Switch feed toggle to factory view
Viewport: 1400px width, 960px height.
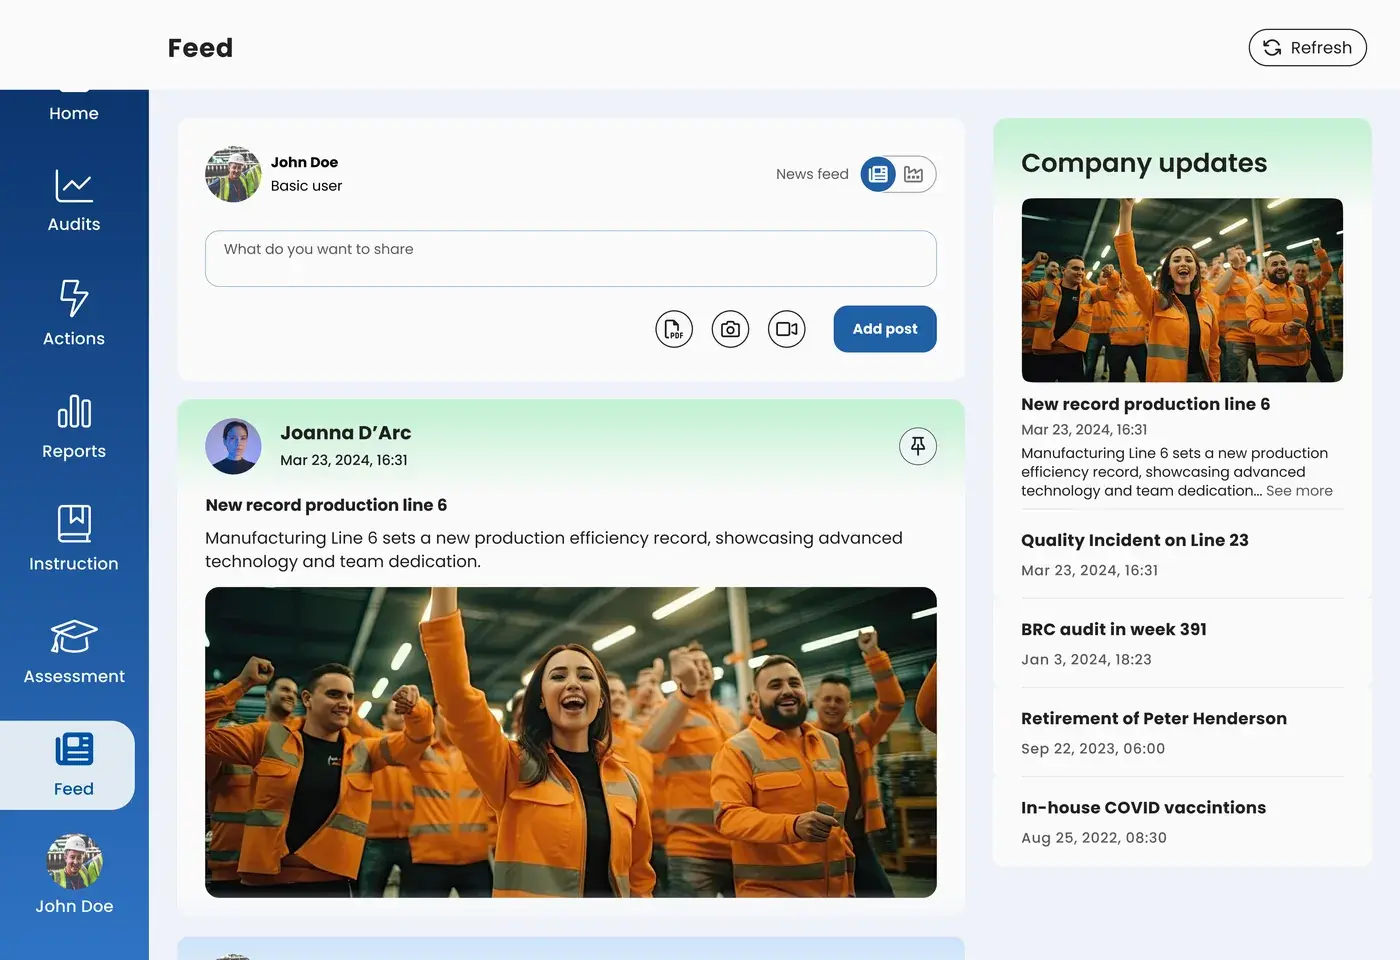pyautogui.click(x=914, y=174)
